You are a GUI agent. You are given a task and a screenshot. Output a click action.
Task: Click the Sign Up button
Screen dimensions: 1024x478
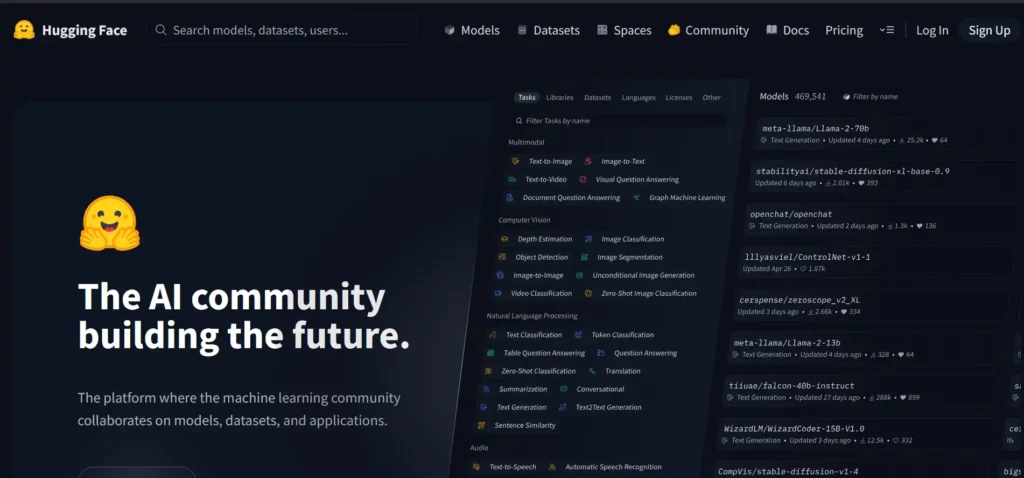(x=989, y=30)
